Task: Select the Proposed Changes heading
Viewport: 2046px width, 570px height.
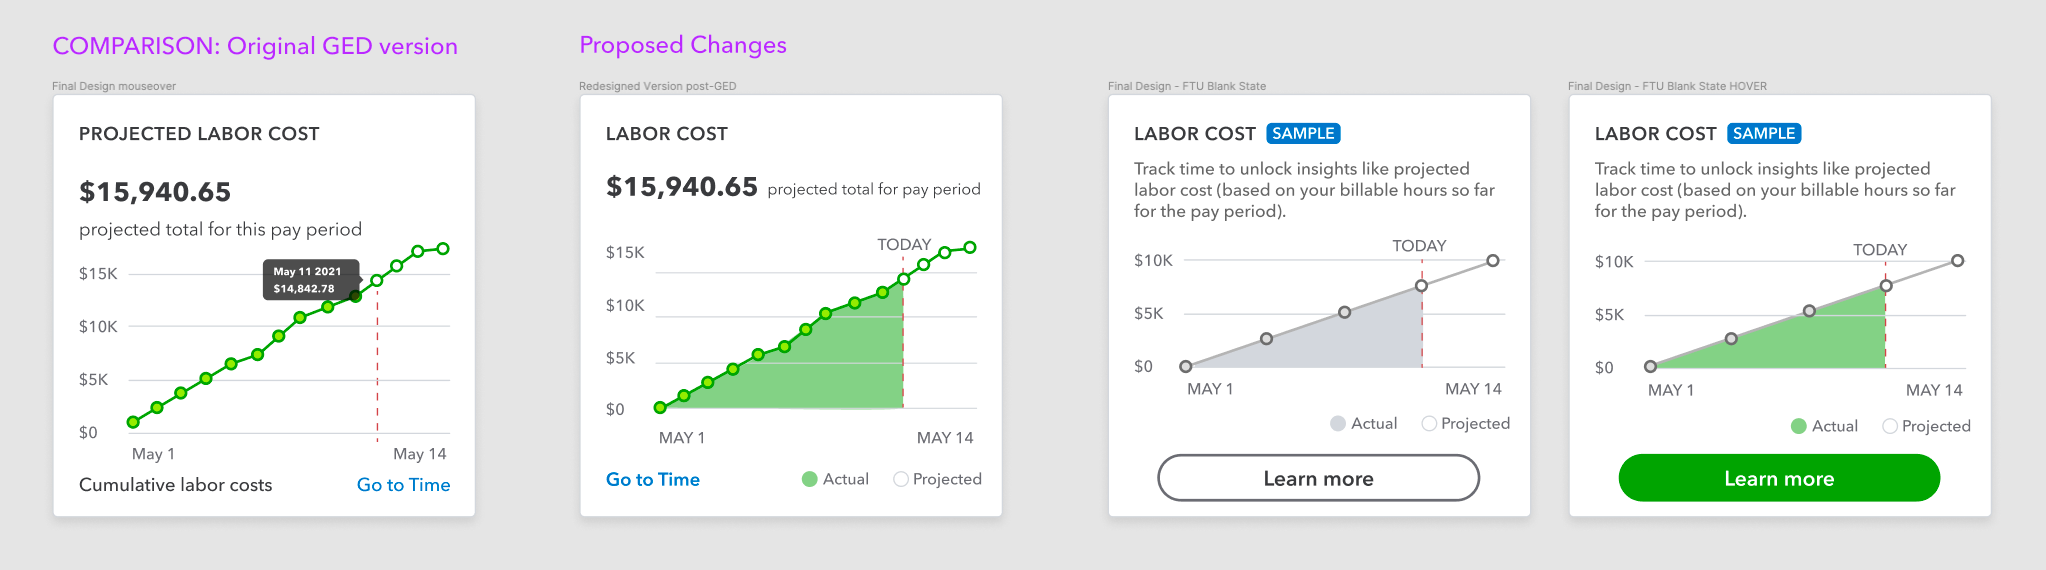Action: (x=683, y=45)
